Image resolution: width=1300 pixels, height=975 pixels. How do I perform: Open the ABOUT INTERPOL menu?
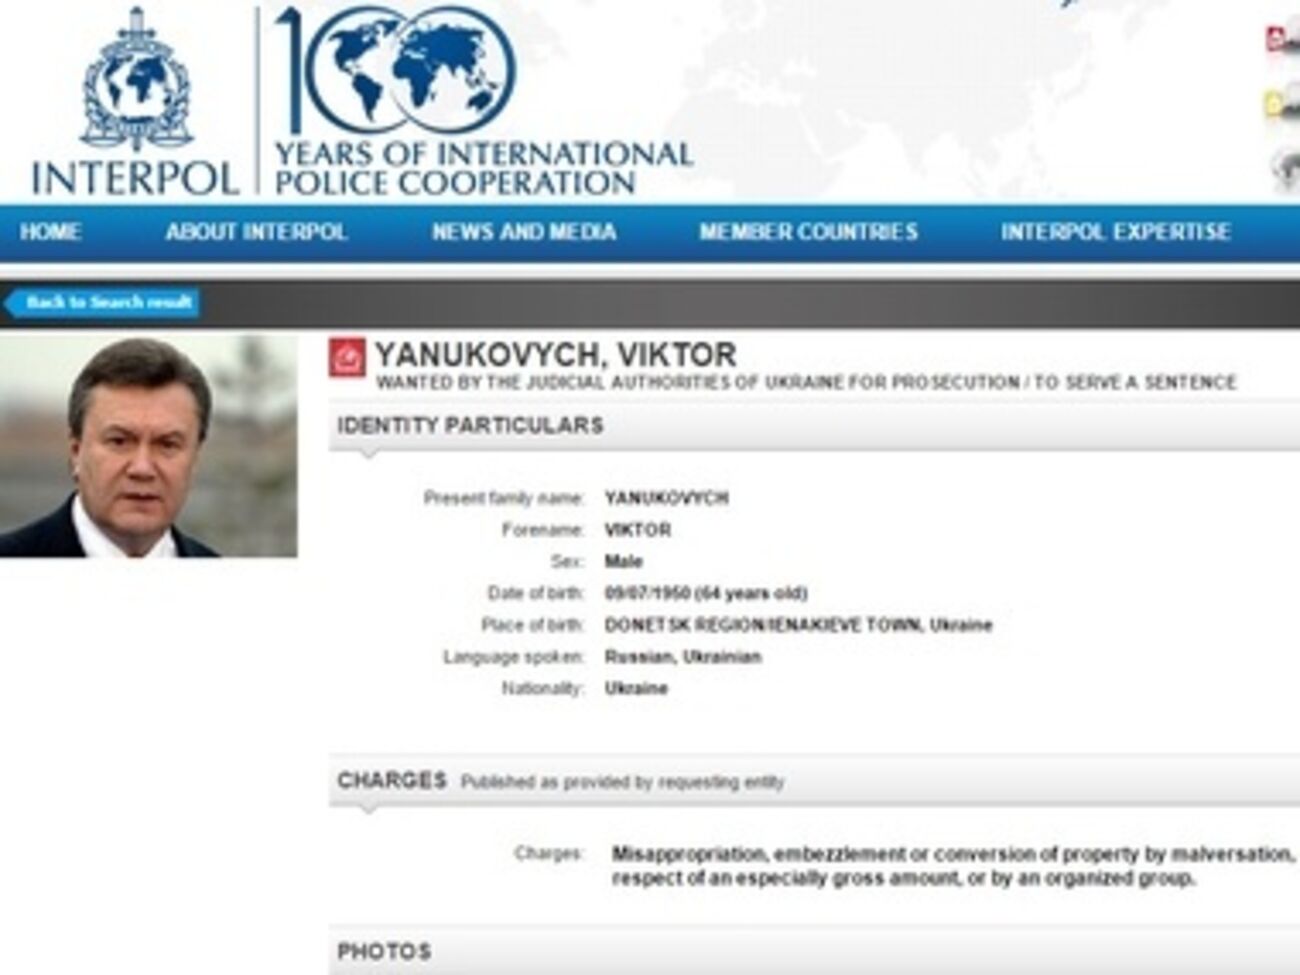tap(256, 232)
